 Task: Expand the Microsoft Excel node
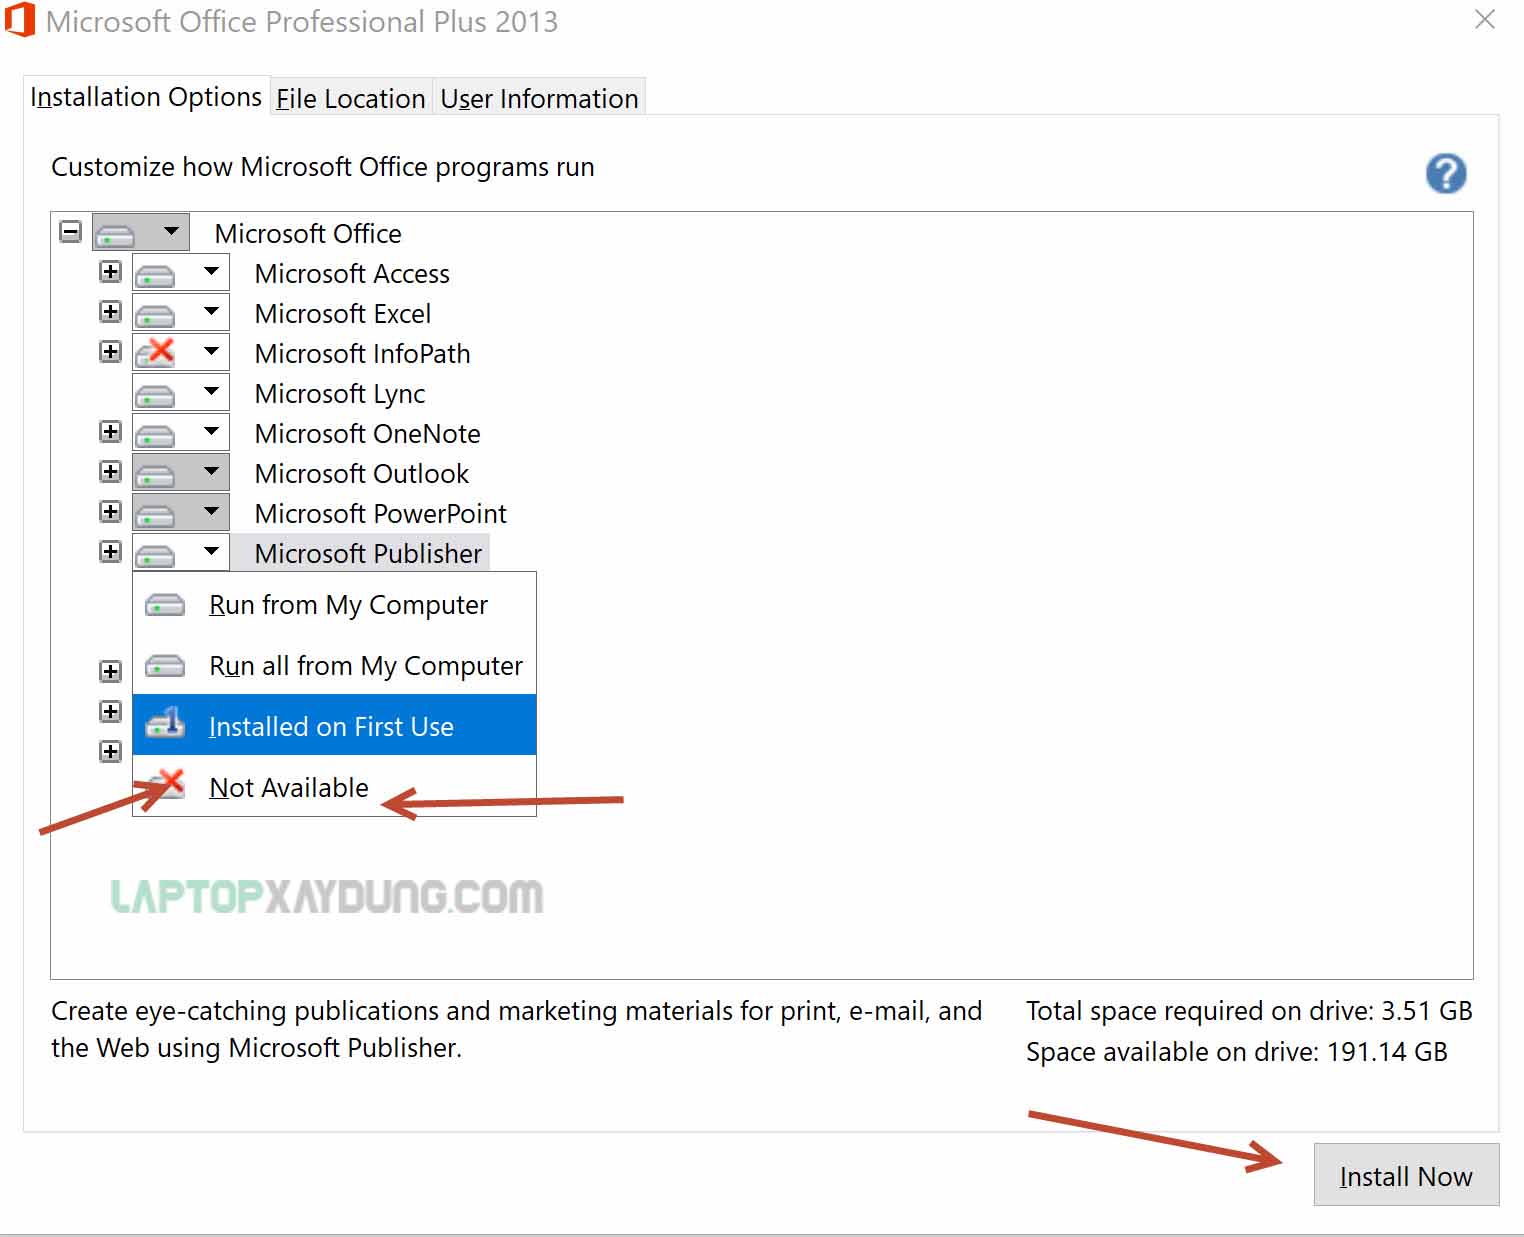pyautogui.click(x=110, y=312)
